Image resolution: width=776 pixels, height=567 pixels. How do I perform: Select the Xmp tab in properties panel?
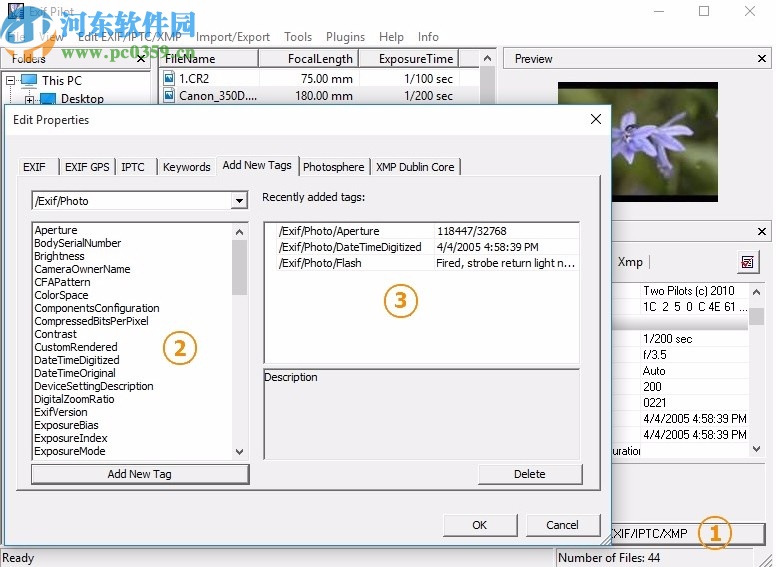pyautogui.click(x=630, y=262)
